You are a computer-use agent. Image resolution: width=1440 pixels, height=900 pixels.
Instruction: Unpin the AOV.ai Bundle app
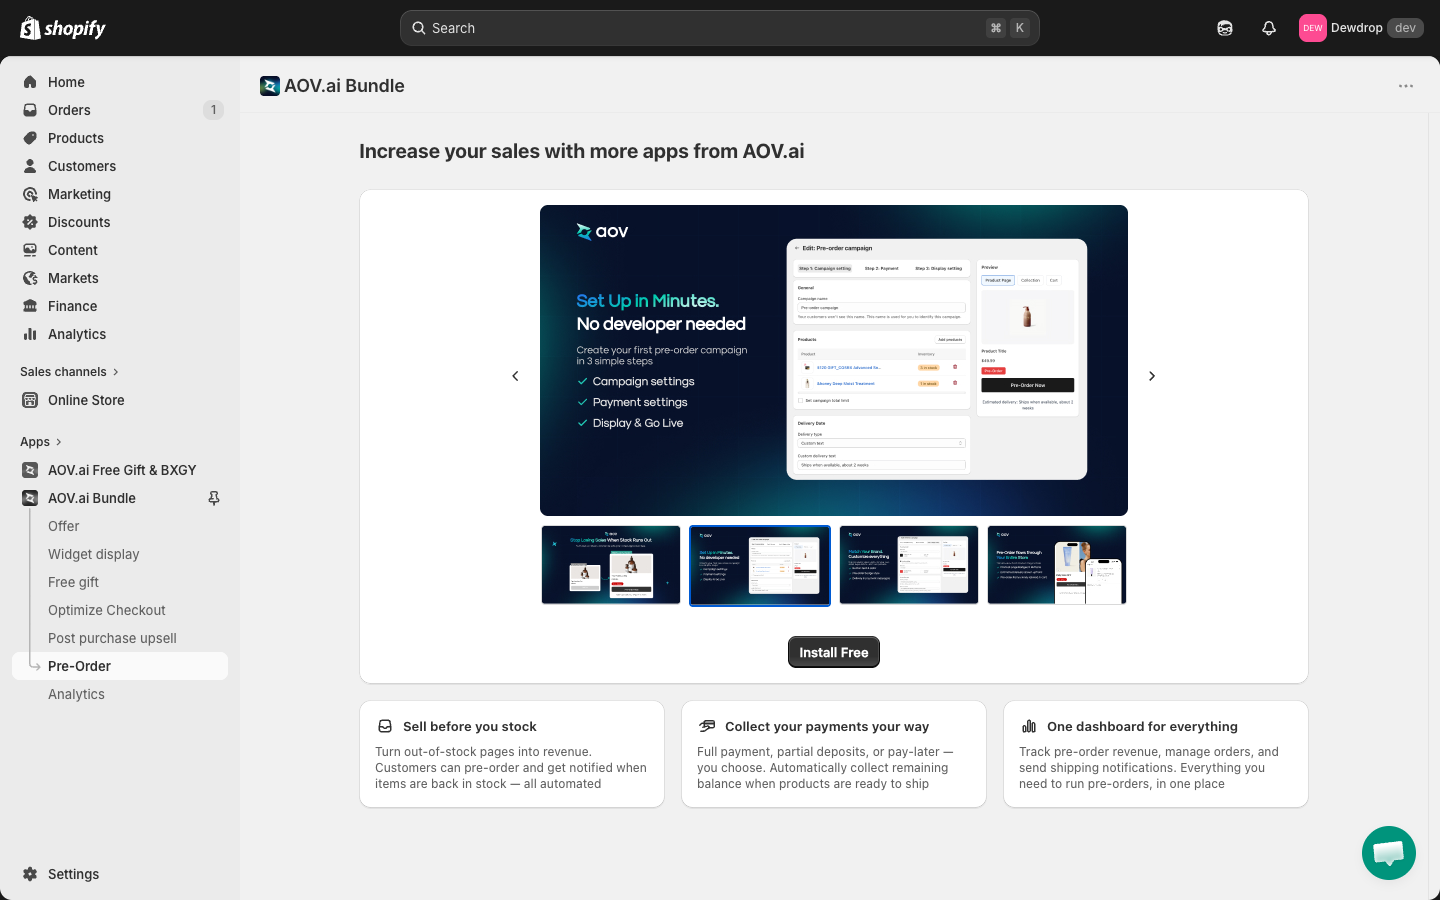[x=213, y=498]
